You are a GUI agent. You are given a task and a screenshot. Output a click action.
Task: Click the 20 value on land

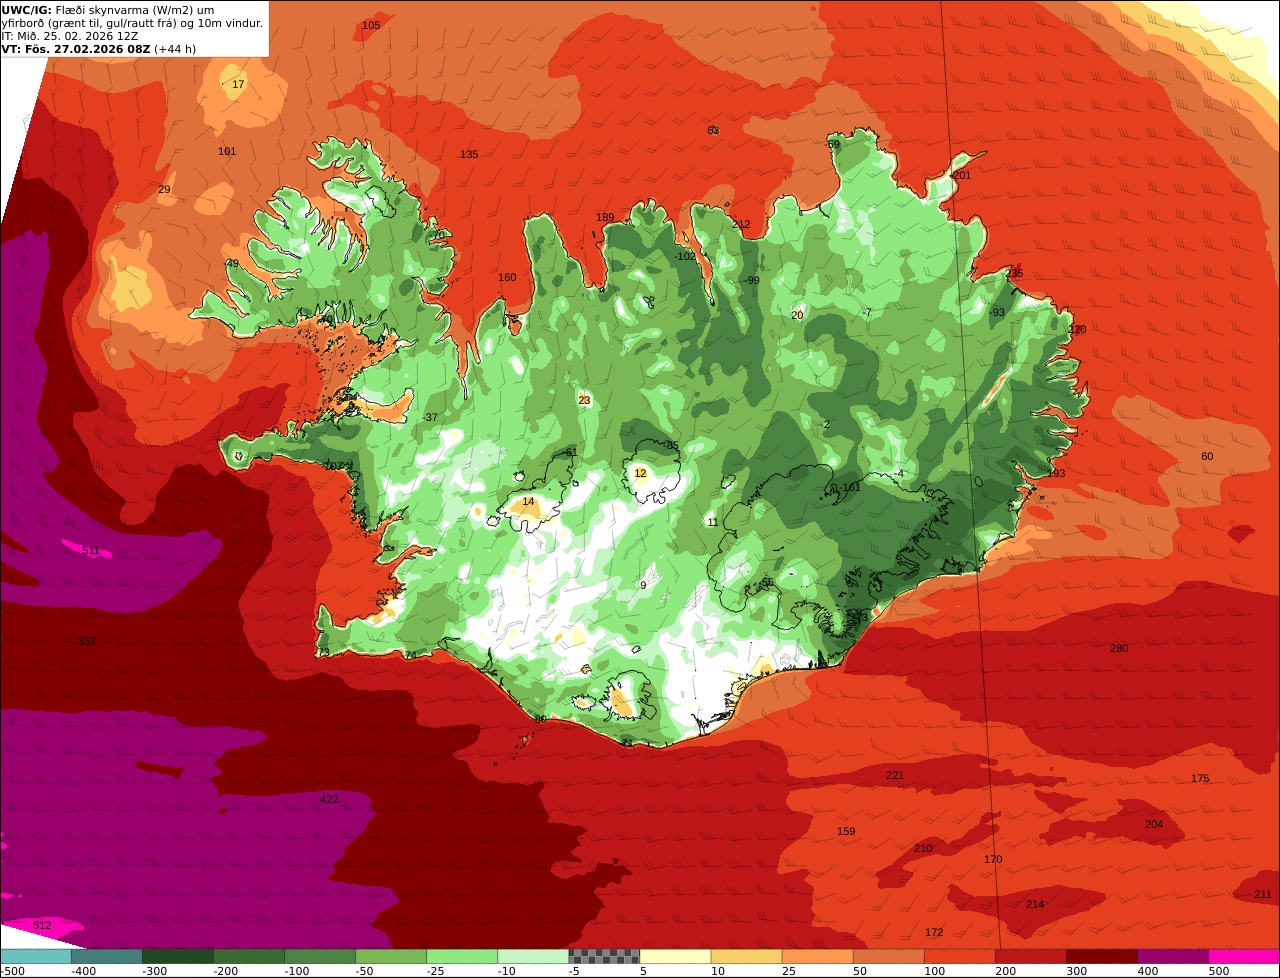point(797,316)
